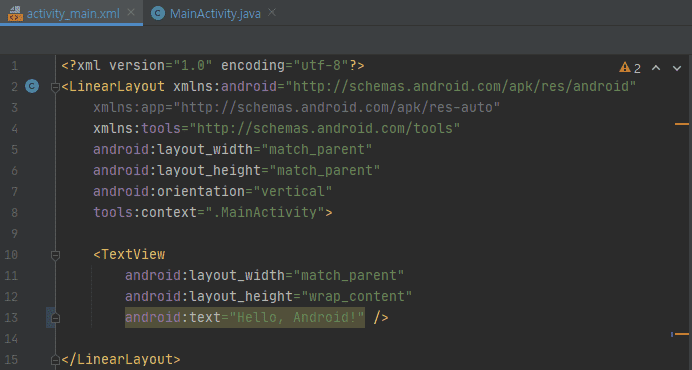This screenshot has width=692, height=370.
Task: Click the warning stripe mark near line 14
Action: point(682,334)
